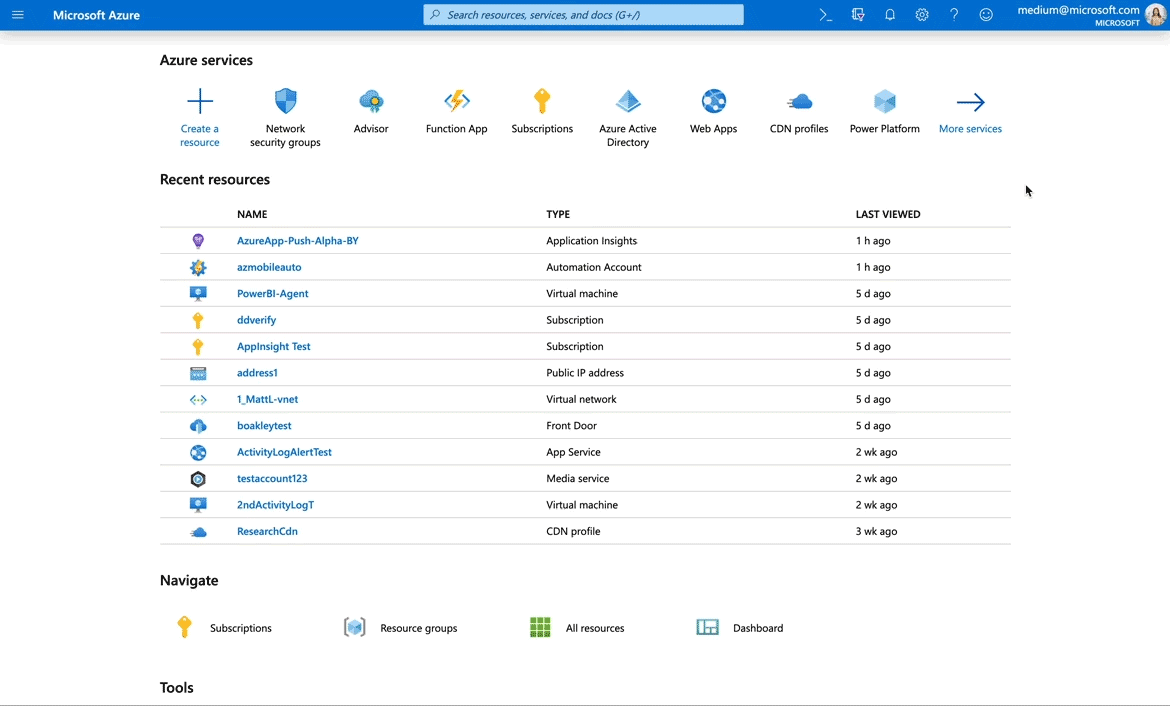Open the Web Apps globe icon
The width and height of the screenshot is (1170, 706).
click(x=713, y=101)
